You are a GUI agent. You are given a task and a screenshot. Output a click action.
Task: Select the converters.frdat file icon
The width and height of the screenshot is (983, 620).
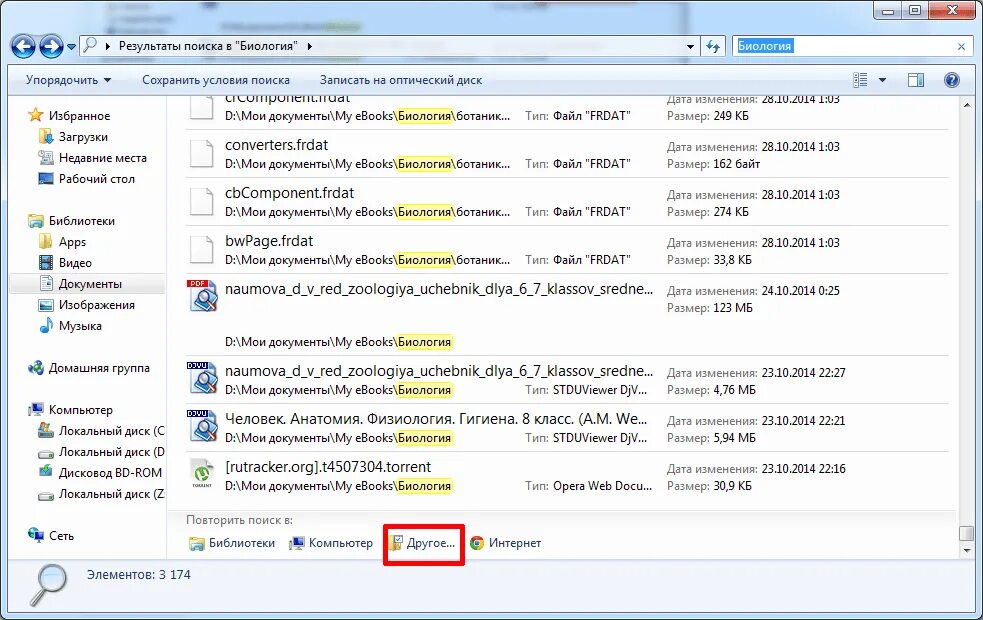[202, 154]
